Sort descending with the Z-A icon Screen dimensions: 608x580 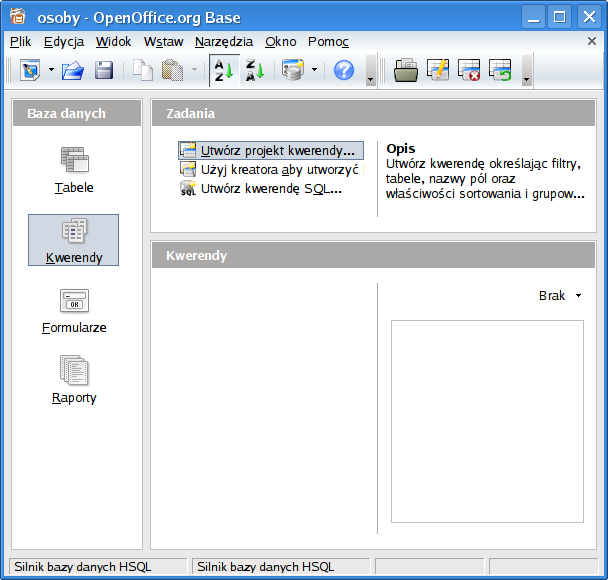(x=255, y=71)
